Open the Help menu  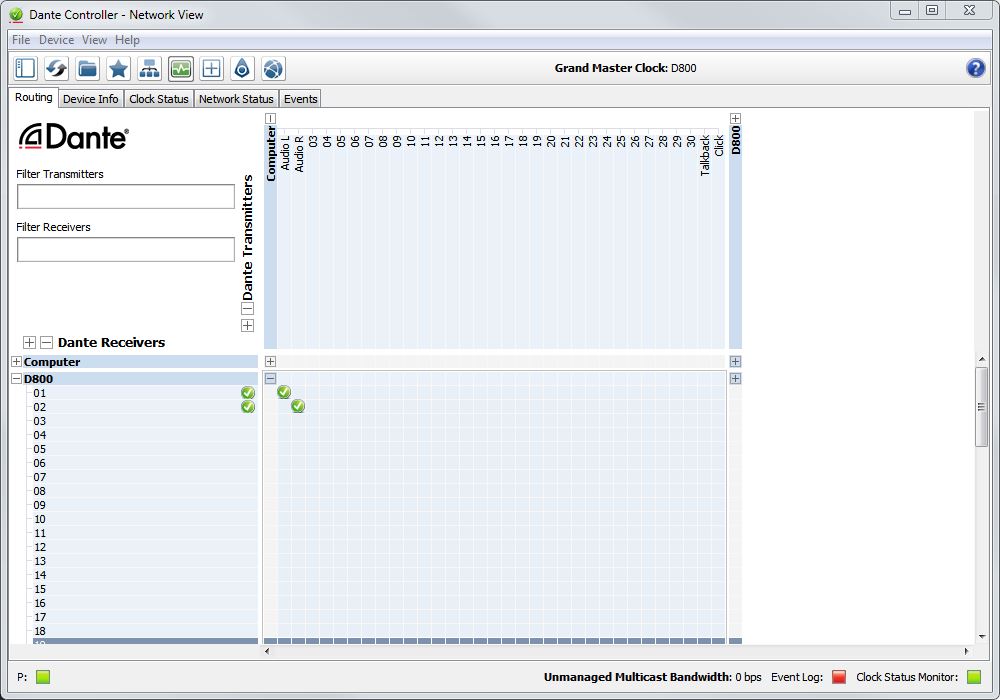pyautogui.click(x=127, y=40)
